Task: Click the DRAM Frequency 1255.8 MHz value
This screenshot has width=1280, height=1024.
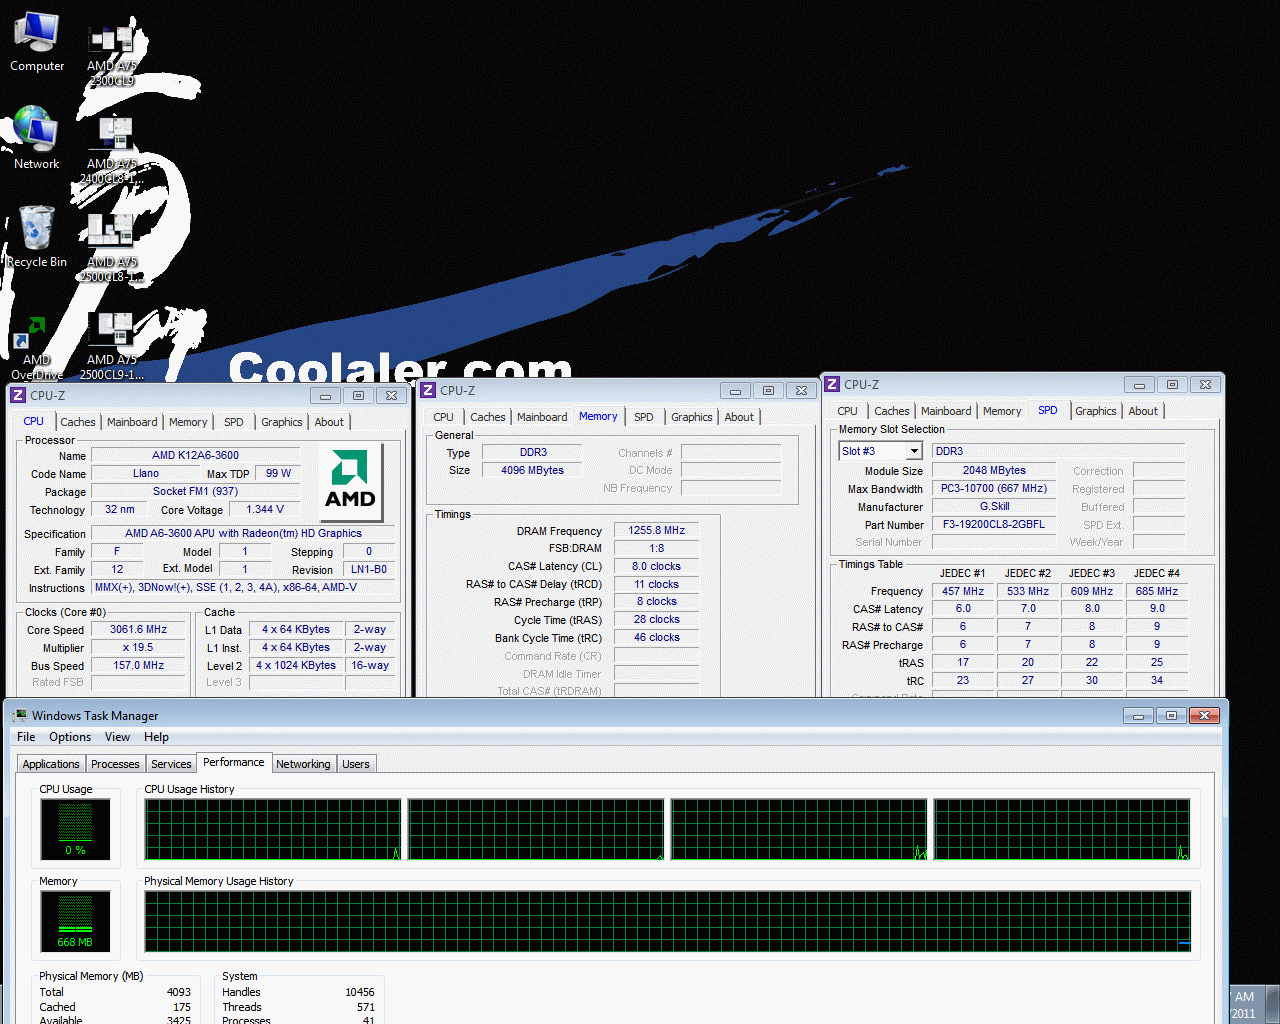Action: [657, 530]
